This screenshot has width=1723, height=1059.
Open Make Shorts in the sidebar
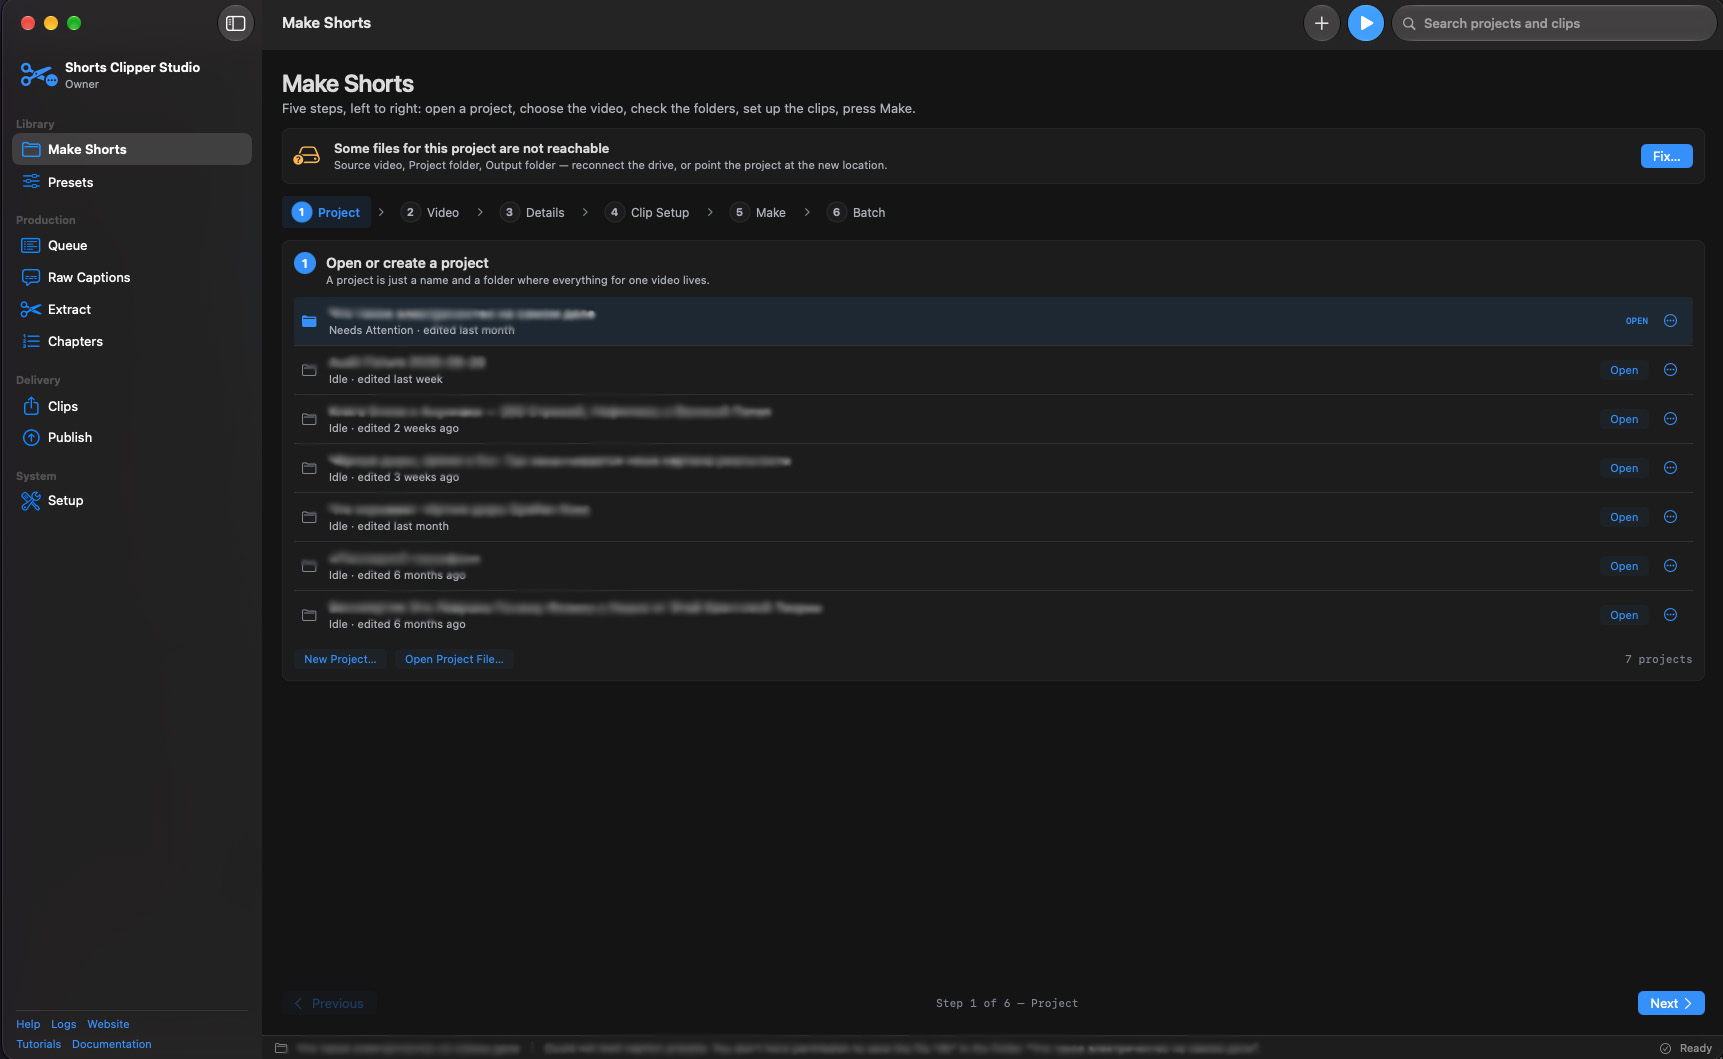point(132,149)
